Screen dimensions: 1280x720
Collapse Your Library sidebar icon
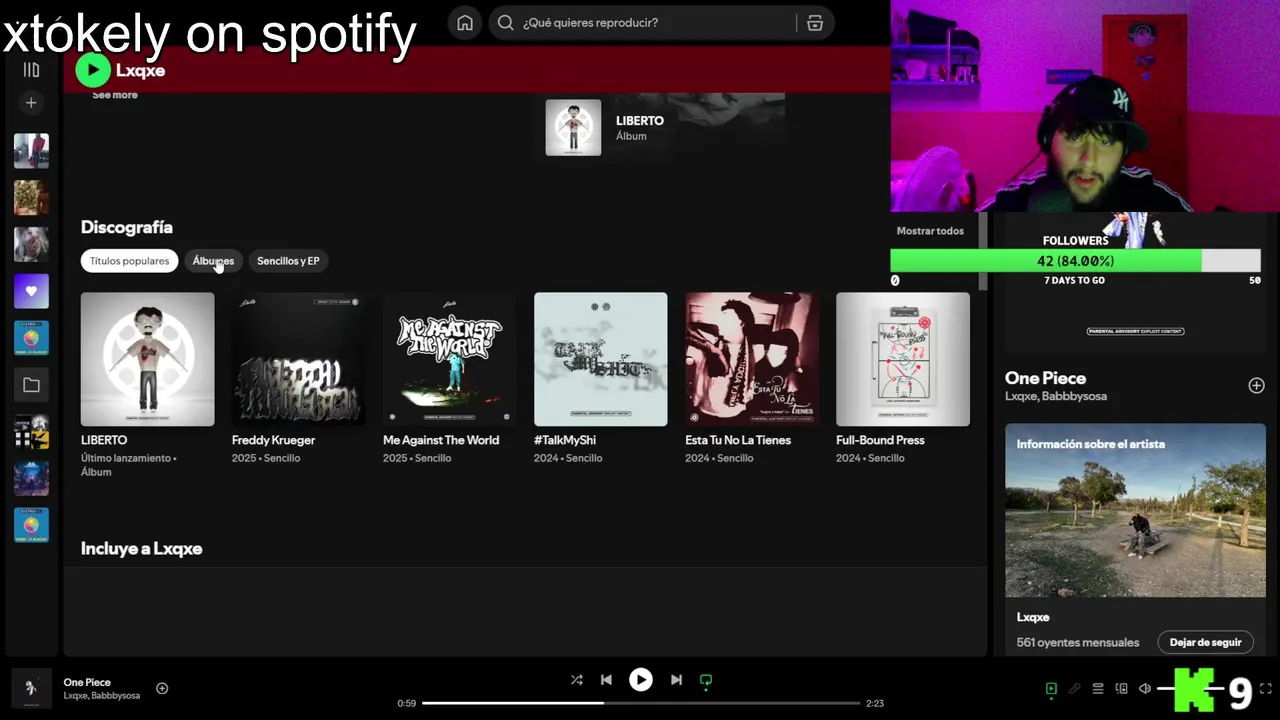click(31, 70)
